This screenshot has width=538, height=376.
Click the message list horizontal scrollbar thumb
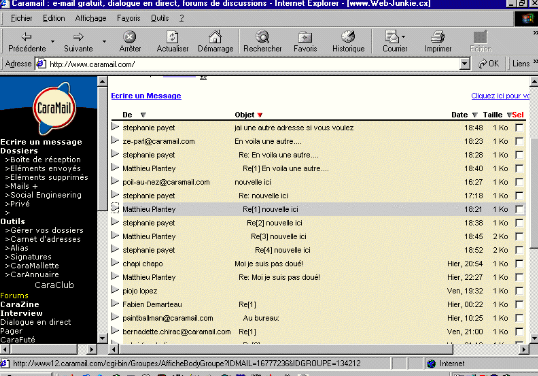pos(285,350)
